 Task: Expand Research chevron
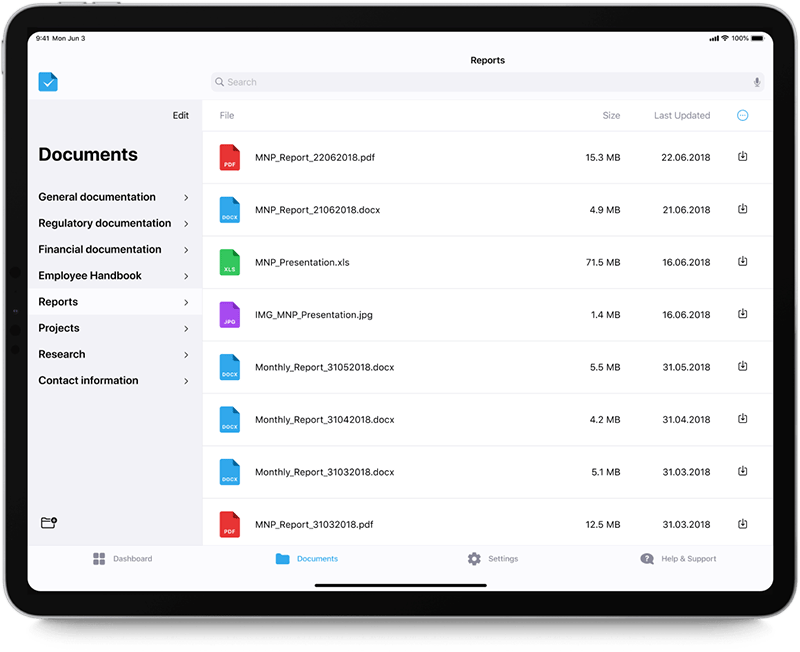coord(186,355)
